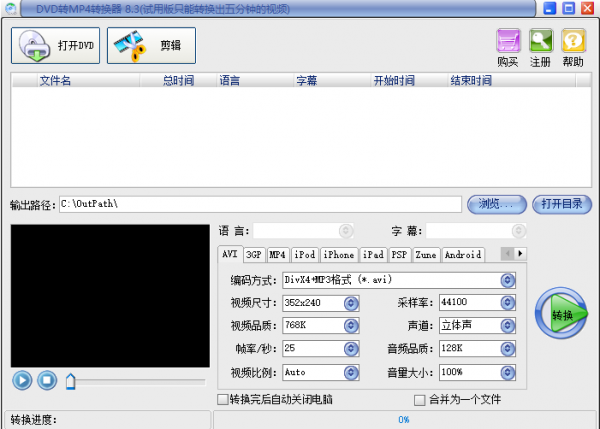600x429 pixels.
Task: Open the 字幕 selection dropdown
Action: coord(518,231)
